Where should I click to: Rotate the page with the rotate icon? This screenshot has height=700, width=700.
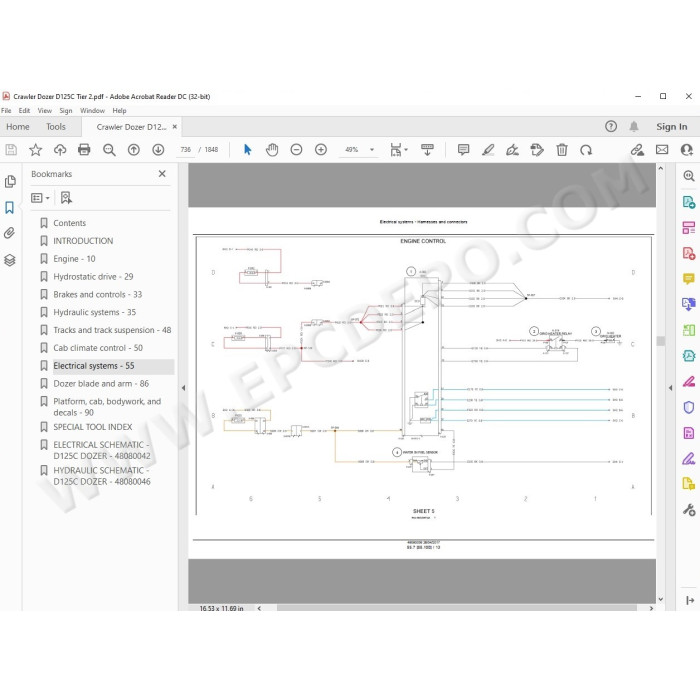(586, 150)
